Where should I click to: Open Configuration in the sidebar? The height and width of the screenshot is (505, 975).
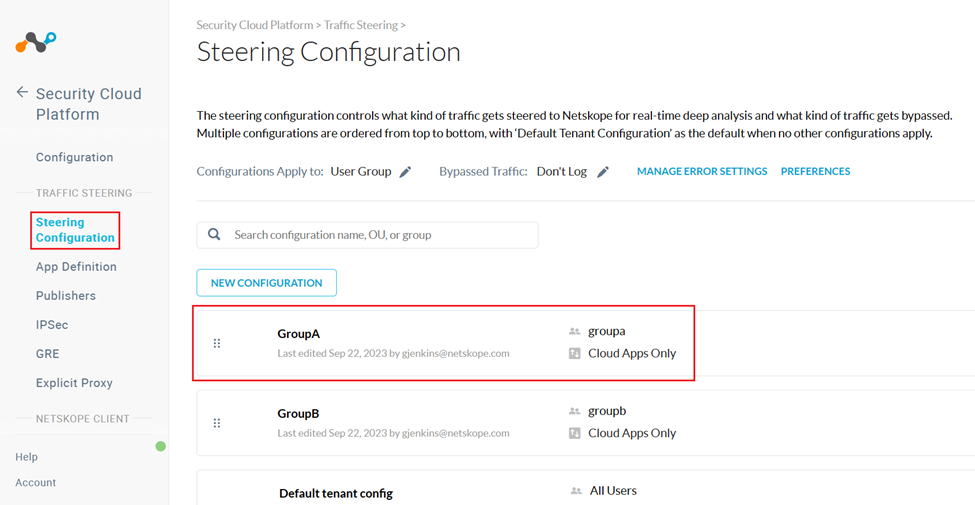tap(75, 157)
